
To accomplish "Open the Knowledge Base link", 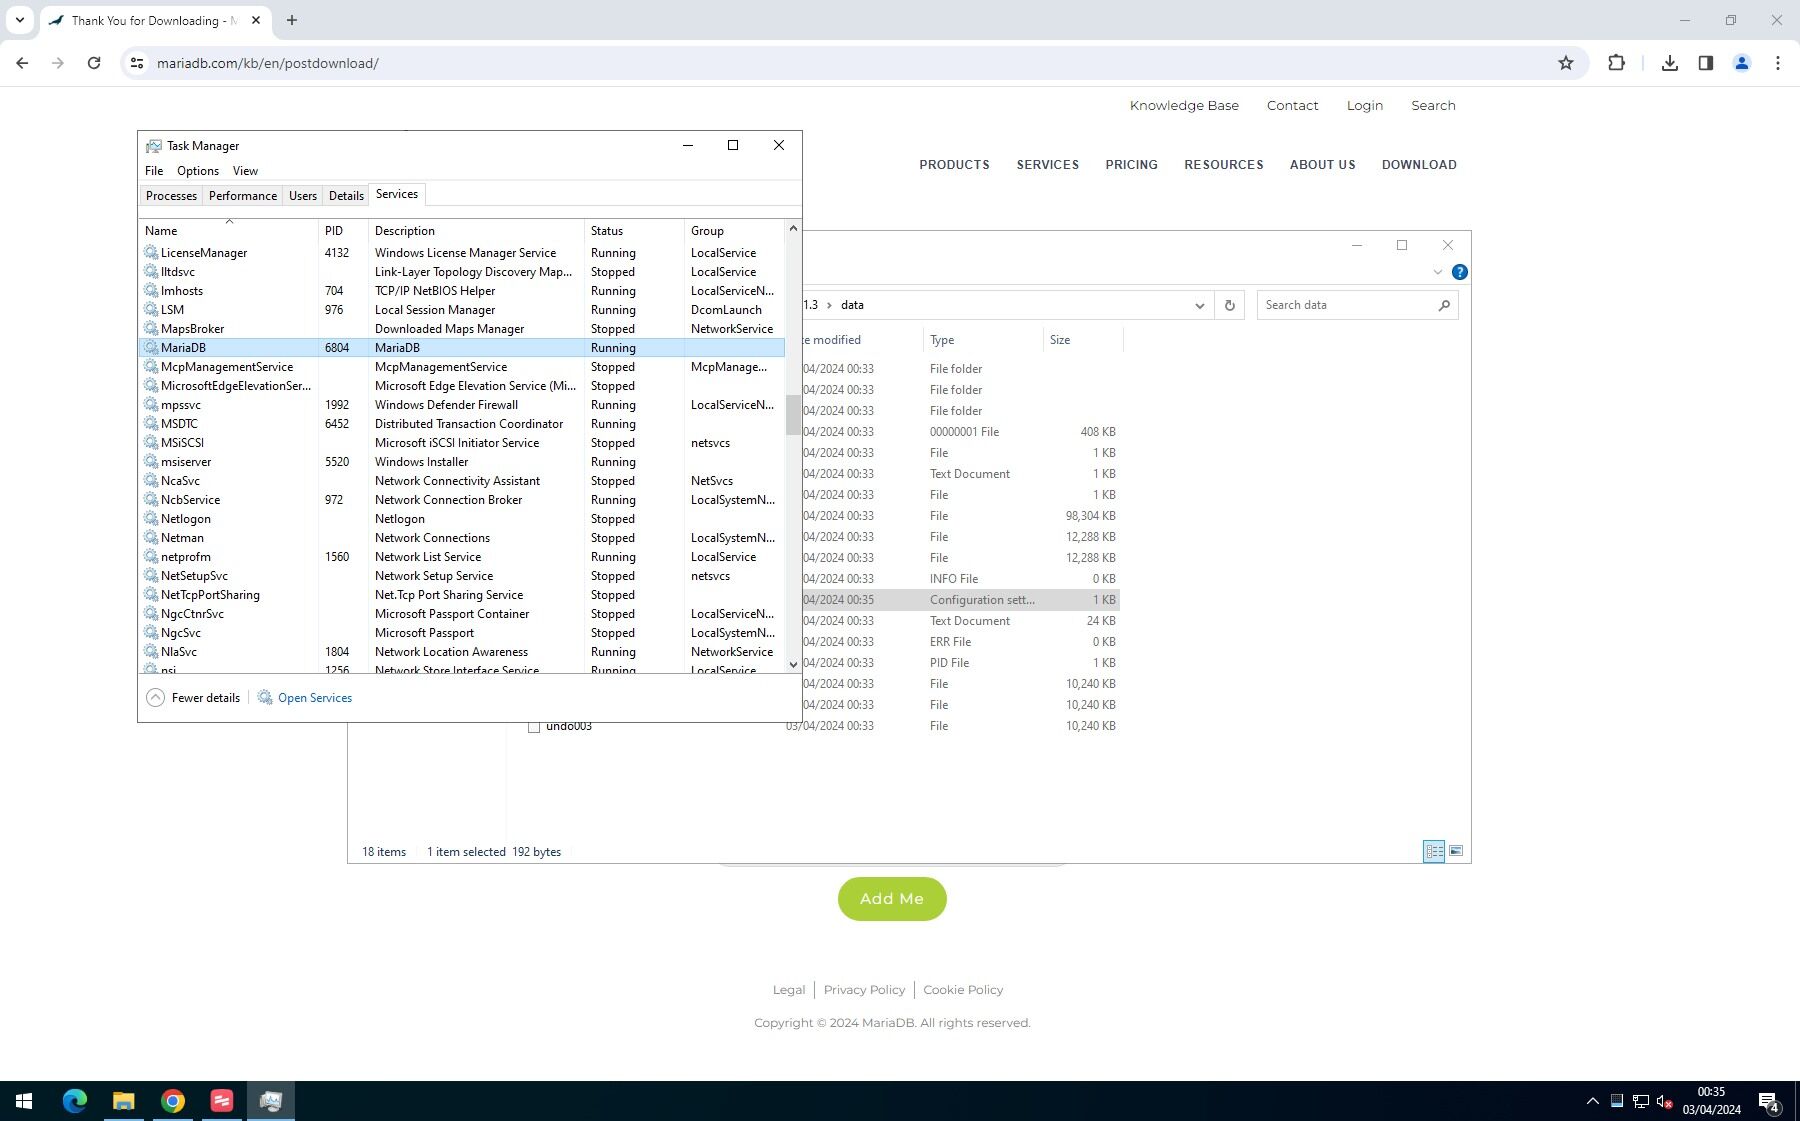I will (1184, 105).
